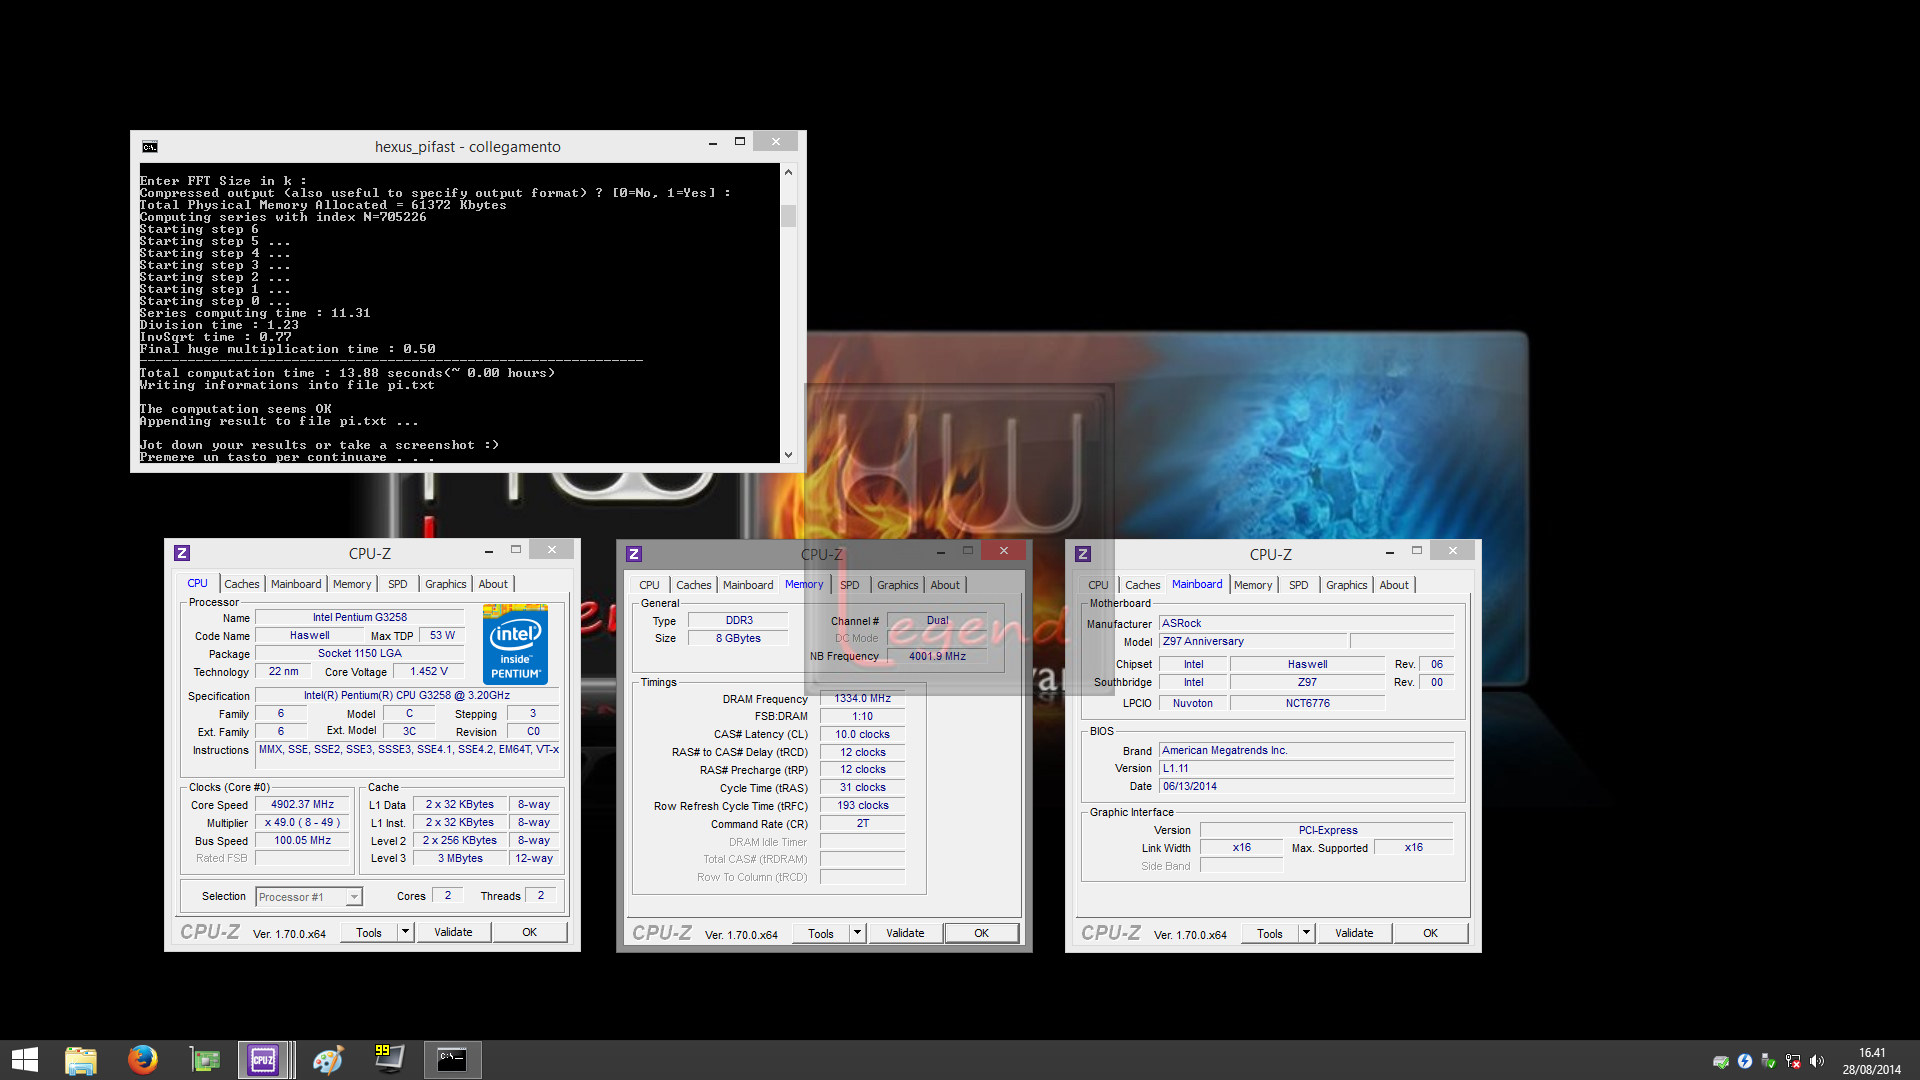
Task: Click the tray icon with the red X badge
Action: coord(1793,1061)
